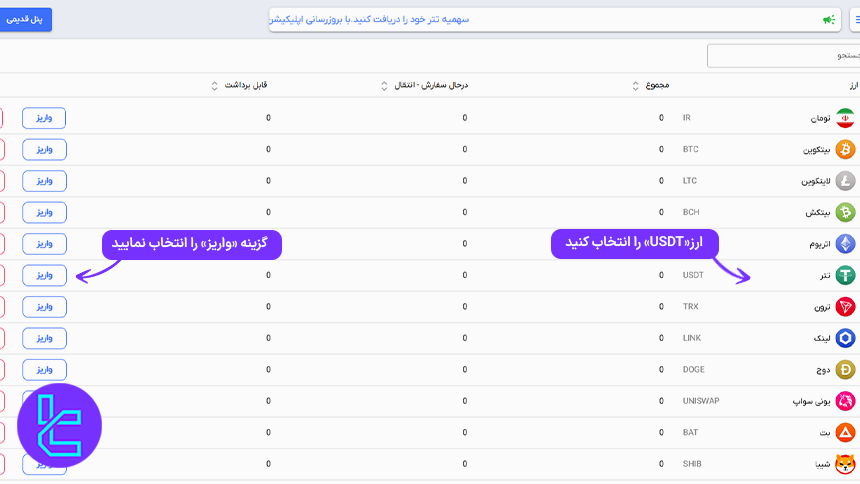The height and width of the screenshot is (484, 860).
Task: Click واریز deposit button in BTC row
Action: coord(44,149)
